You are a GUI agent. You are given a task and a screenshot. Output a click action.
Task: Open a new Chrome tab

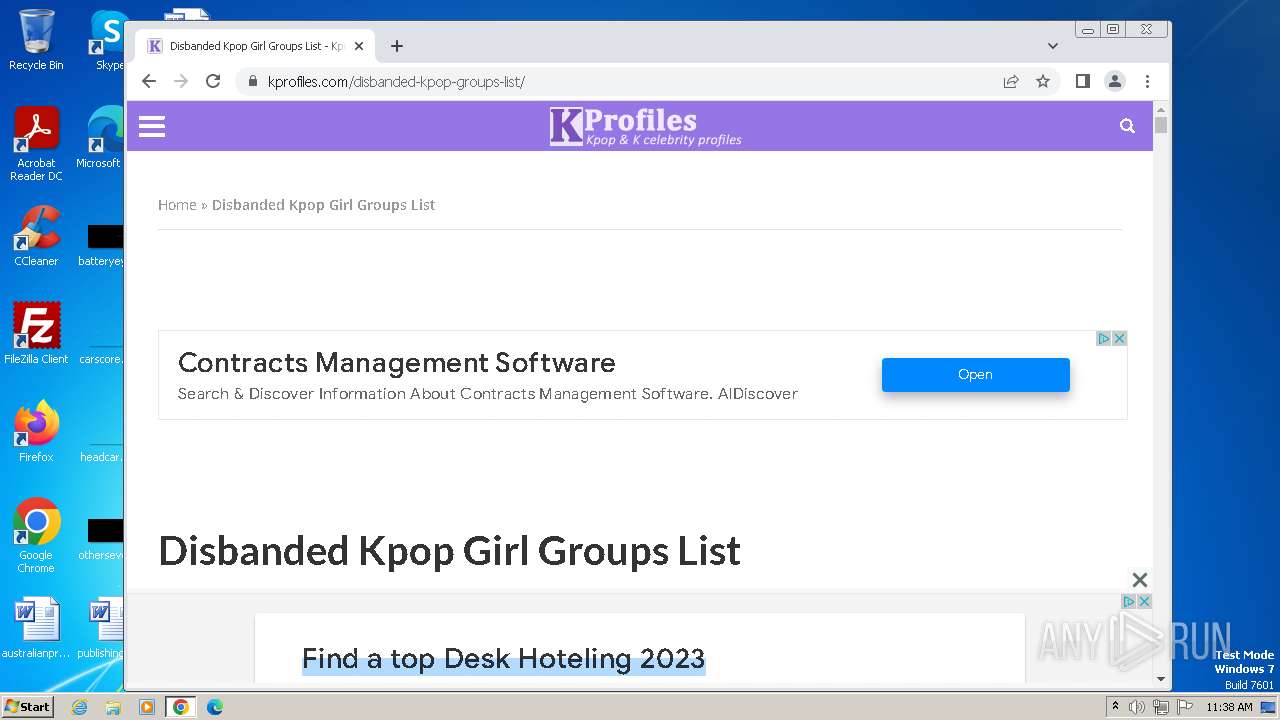click(x=397, y=46)
